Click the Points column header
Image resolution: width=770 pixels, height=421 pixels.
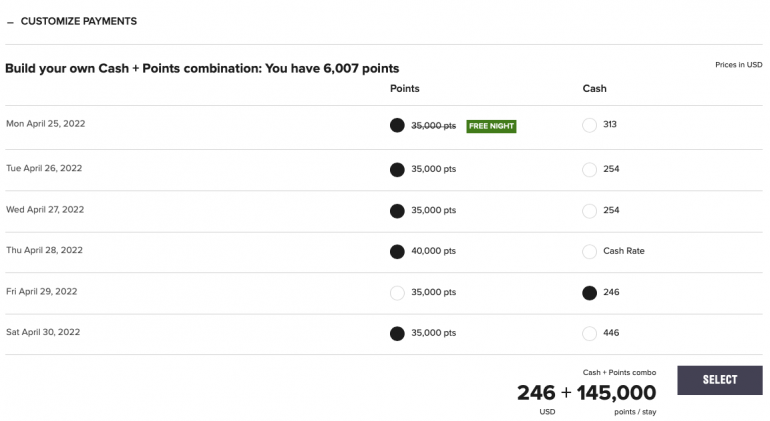point(405,88)
